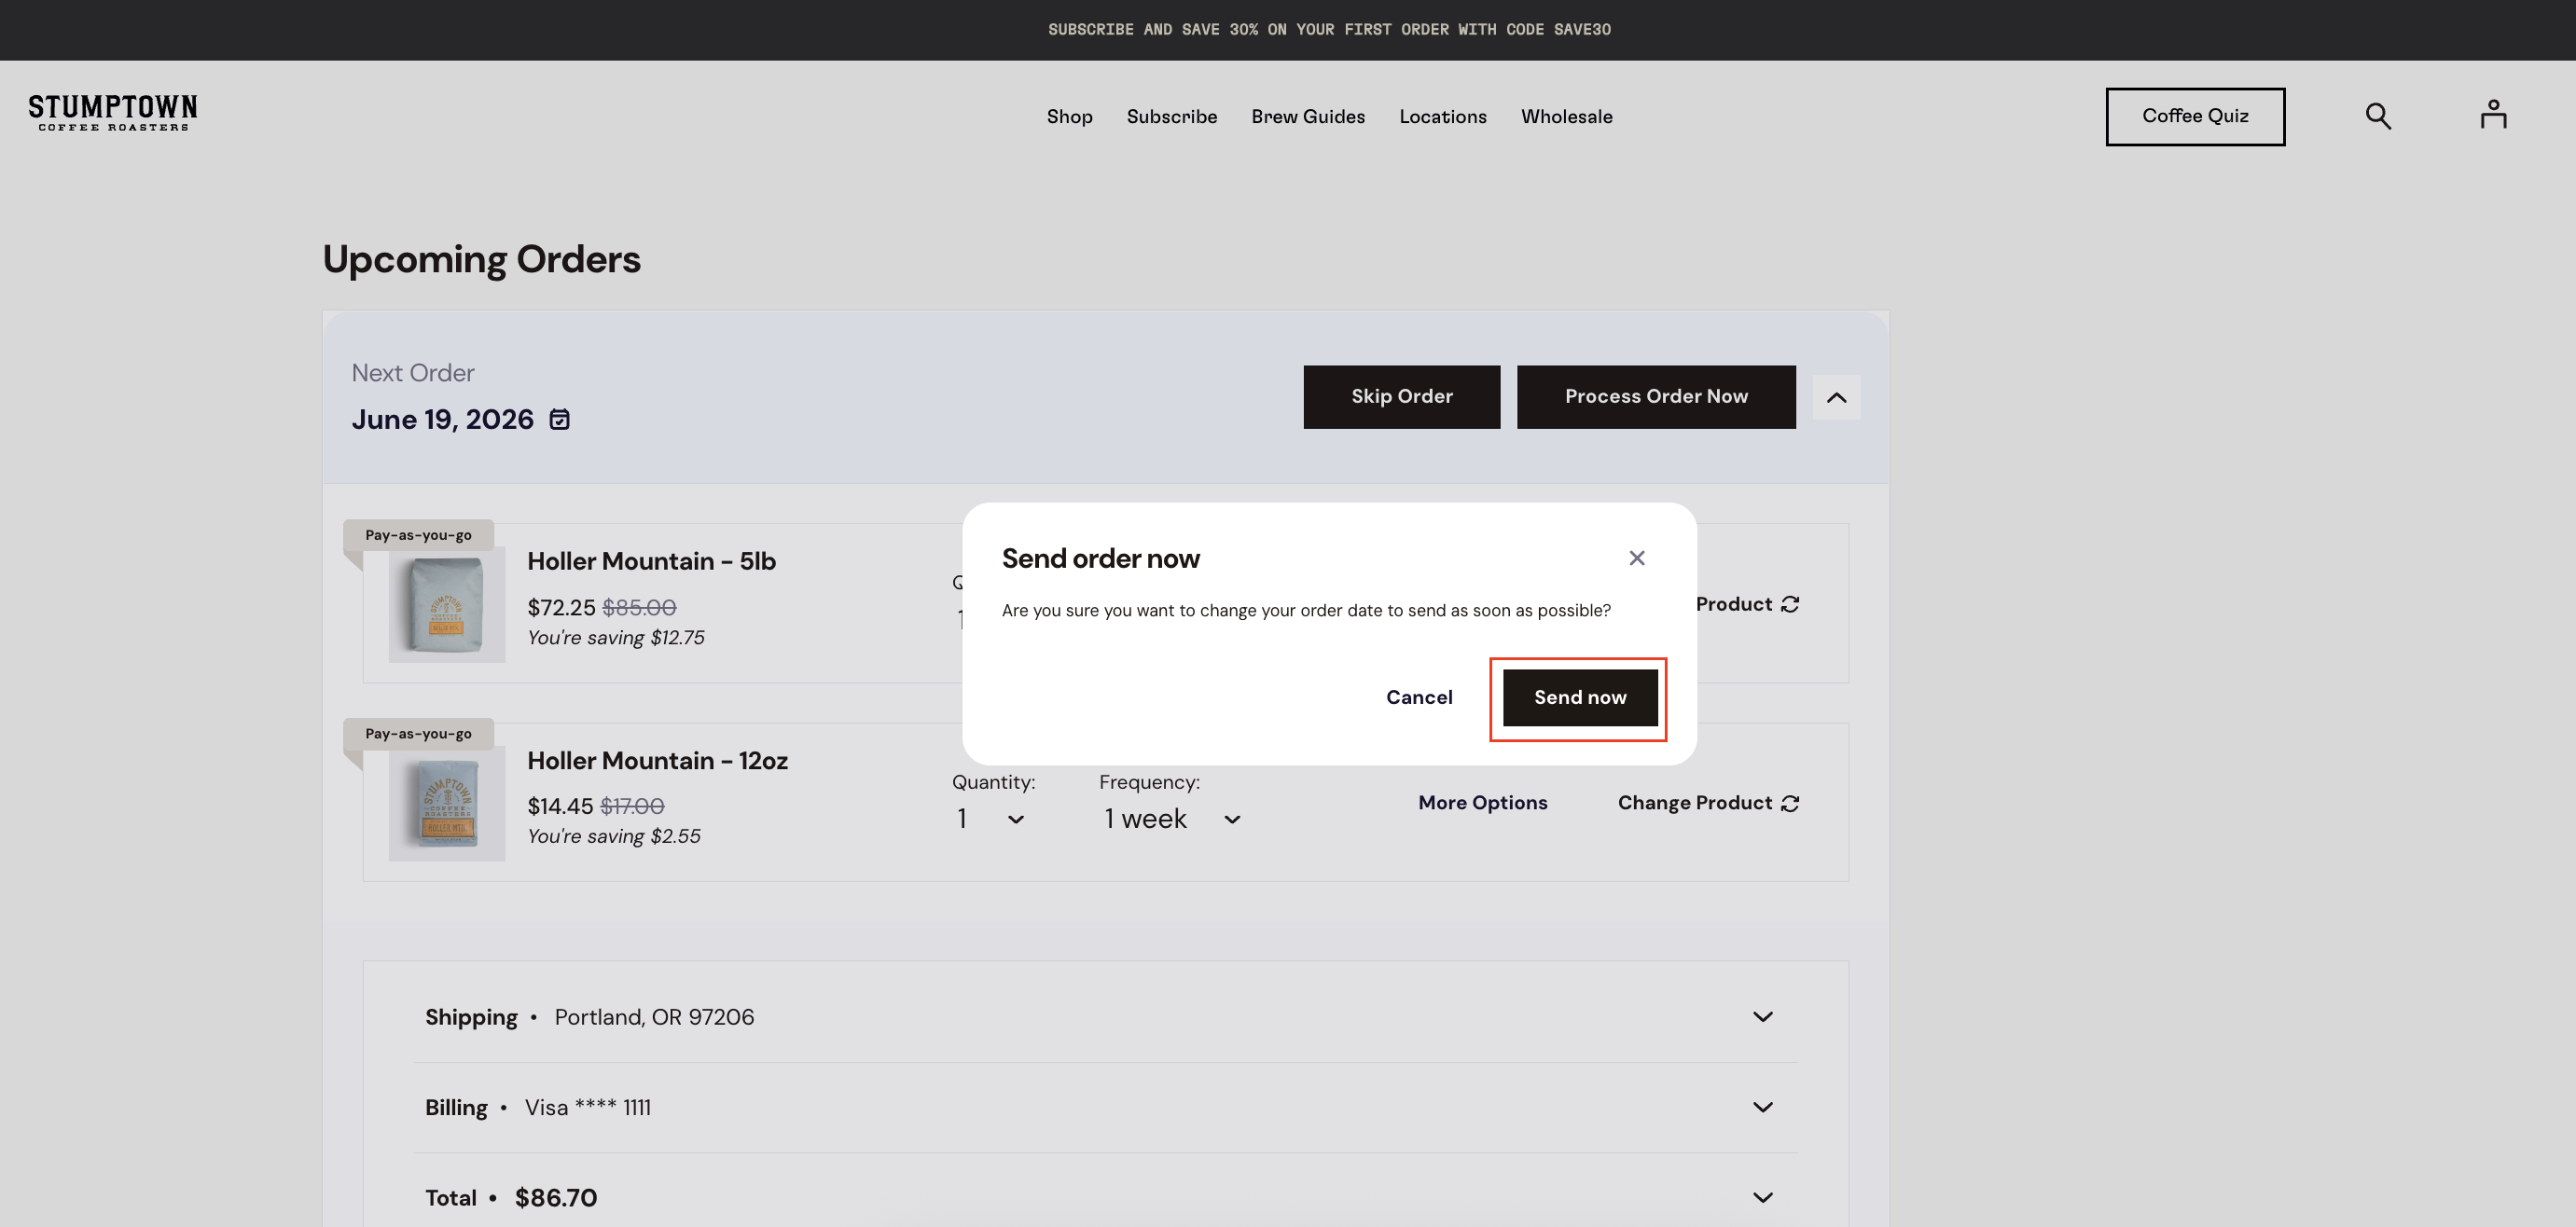This screenshot has height=1227, width=2576.
Task: Open Frequency 1 week dropdown
Action: (x=1172, y=819)
